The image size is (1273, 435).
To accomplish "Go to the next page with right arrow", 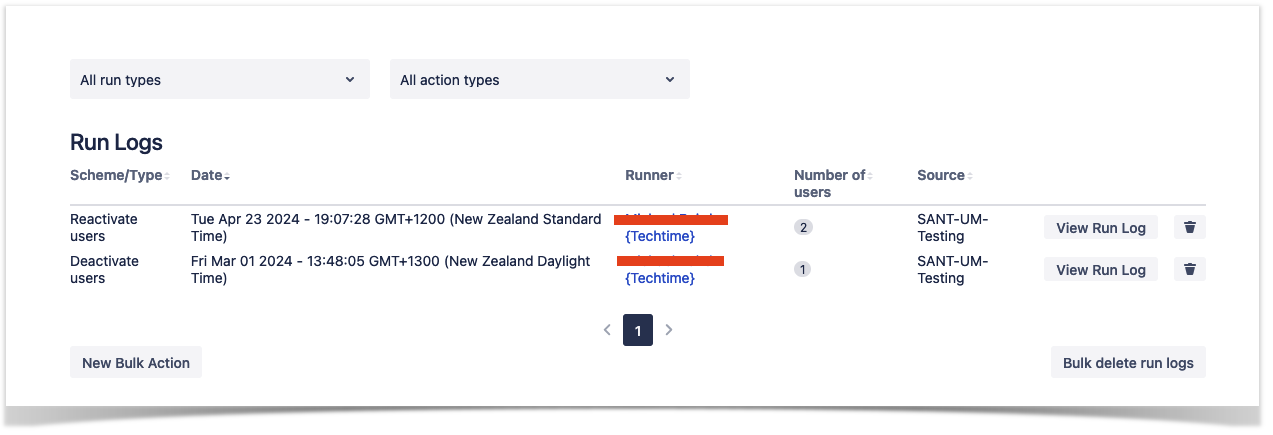I will click(669, 330).
